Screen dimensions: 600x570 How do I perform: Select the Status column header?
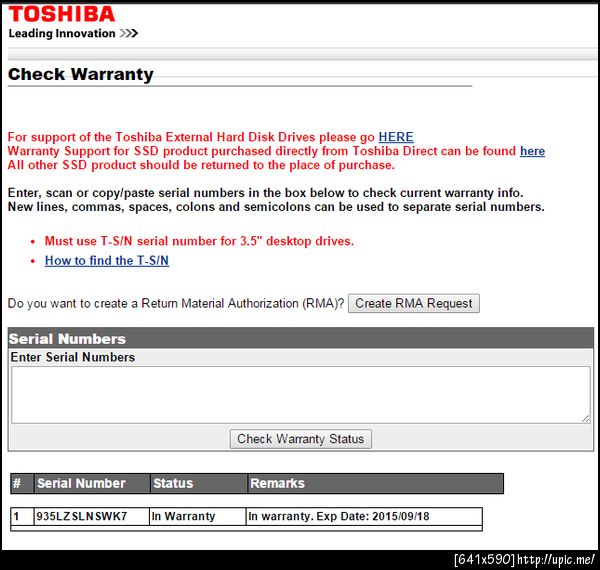click(x=199, y=484)
